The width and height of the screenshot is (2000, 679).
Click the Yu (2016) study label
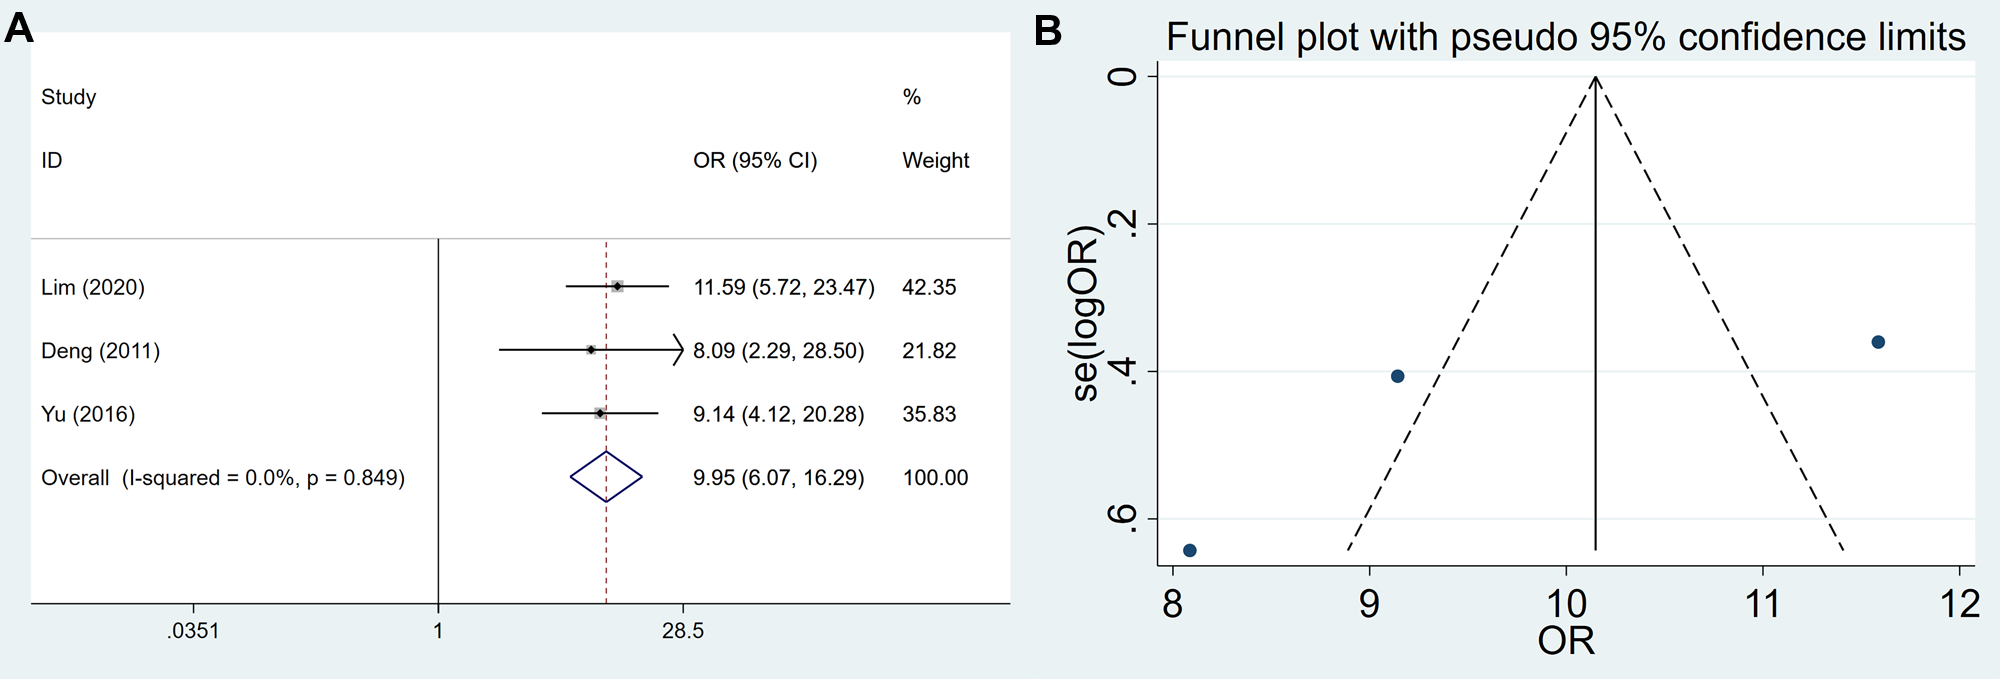(88, 414)
